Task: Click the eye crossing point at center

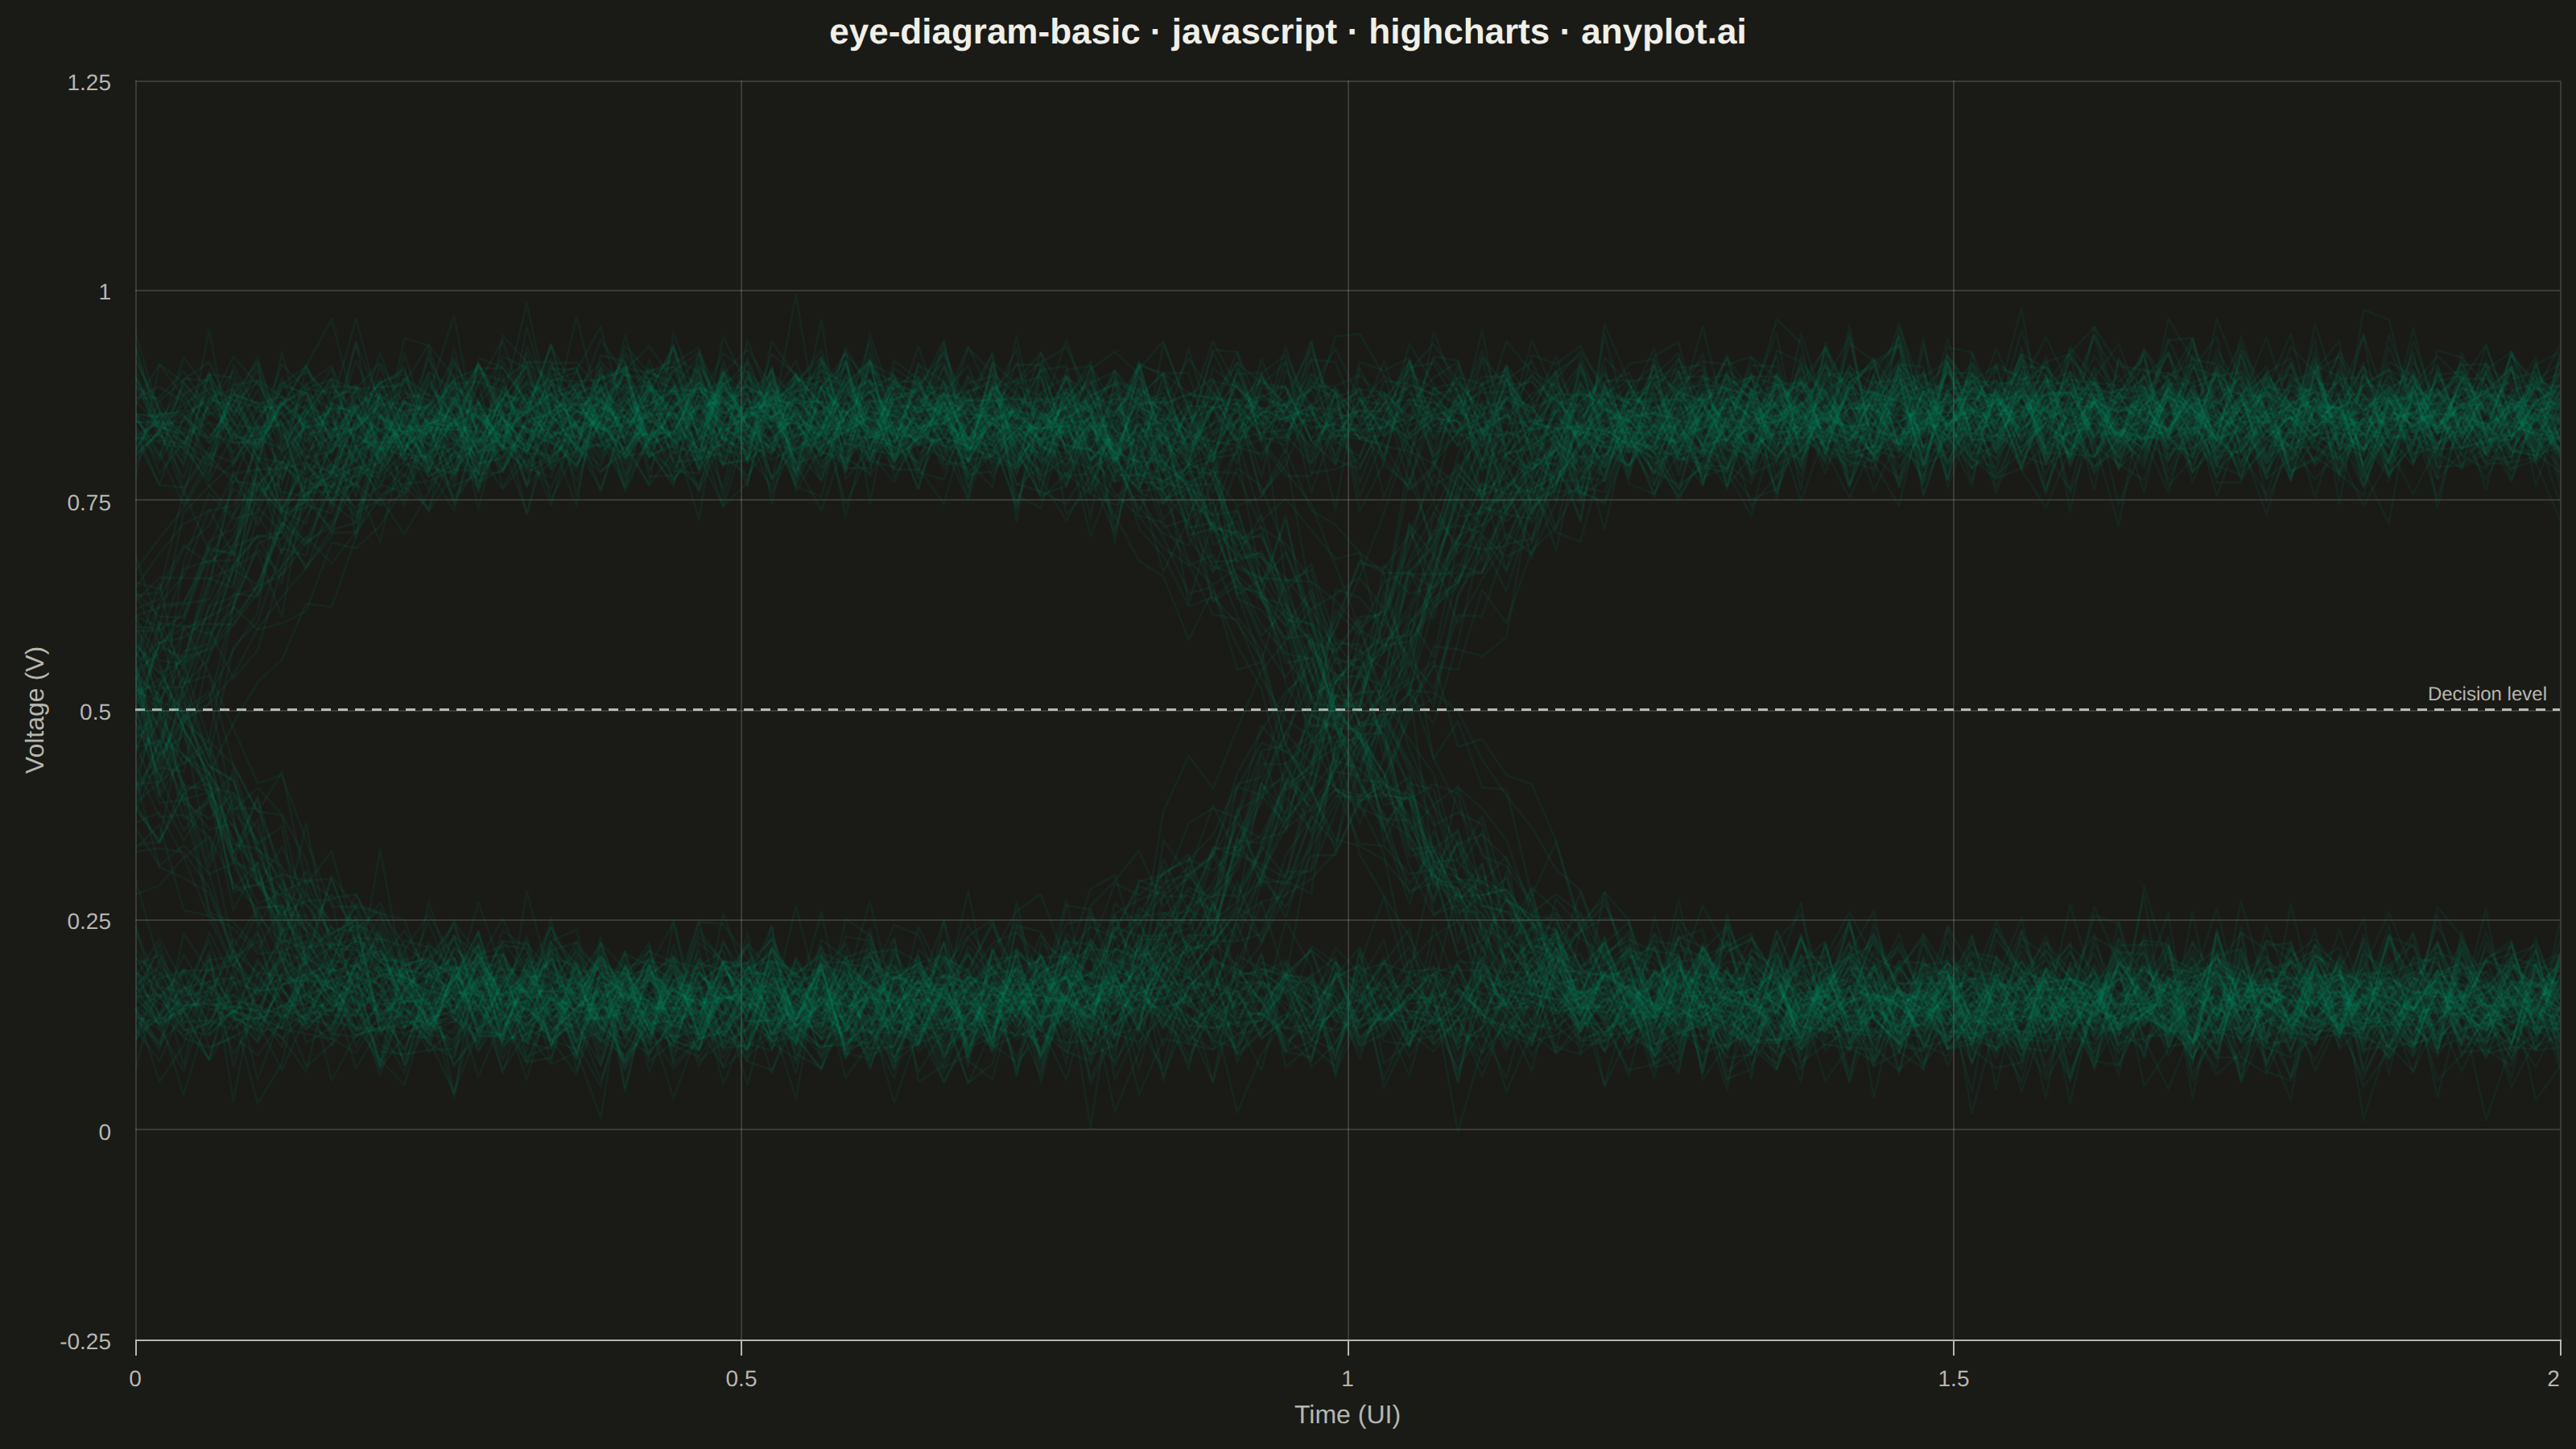Action: tap(1346, 710)
